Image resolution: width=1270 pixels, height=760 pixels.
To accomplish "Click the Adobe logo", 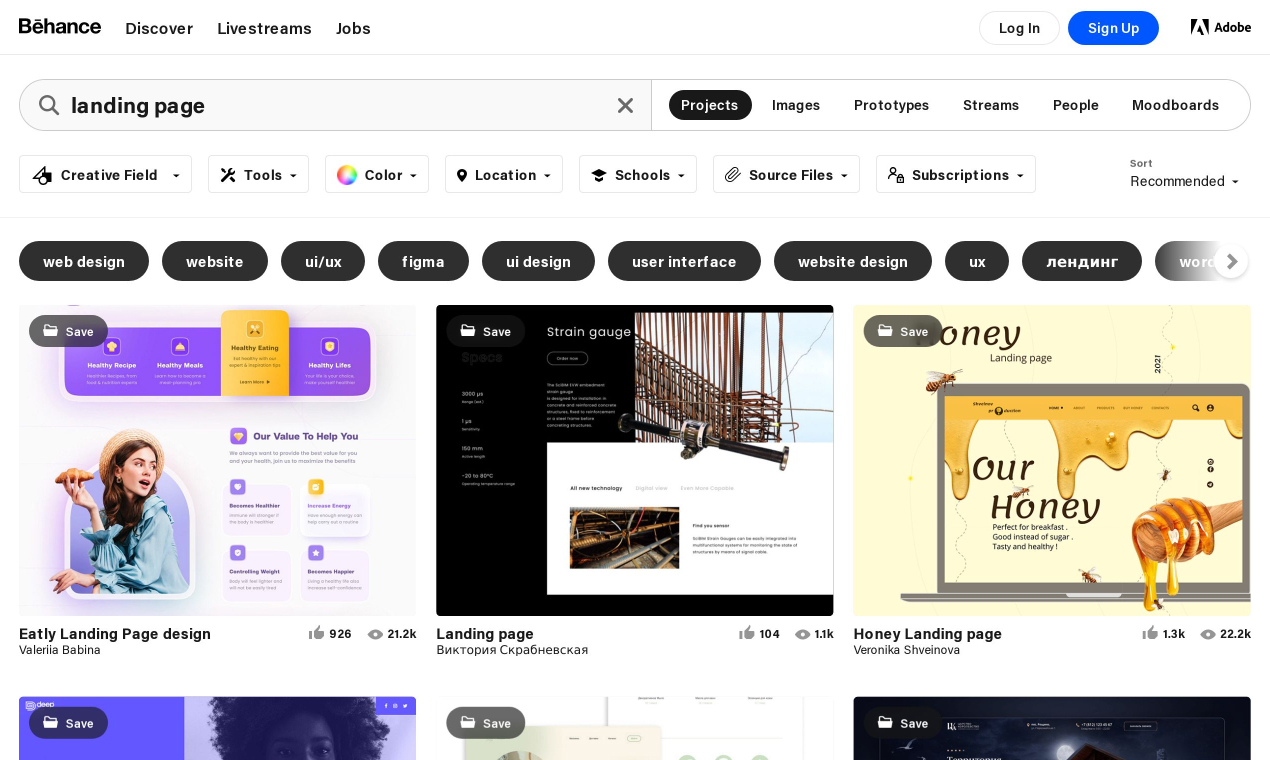I will [x=1220, y=27].
